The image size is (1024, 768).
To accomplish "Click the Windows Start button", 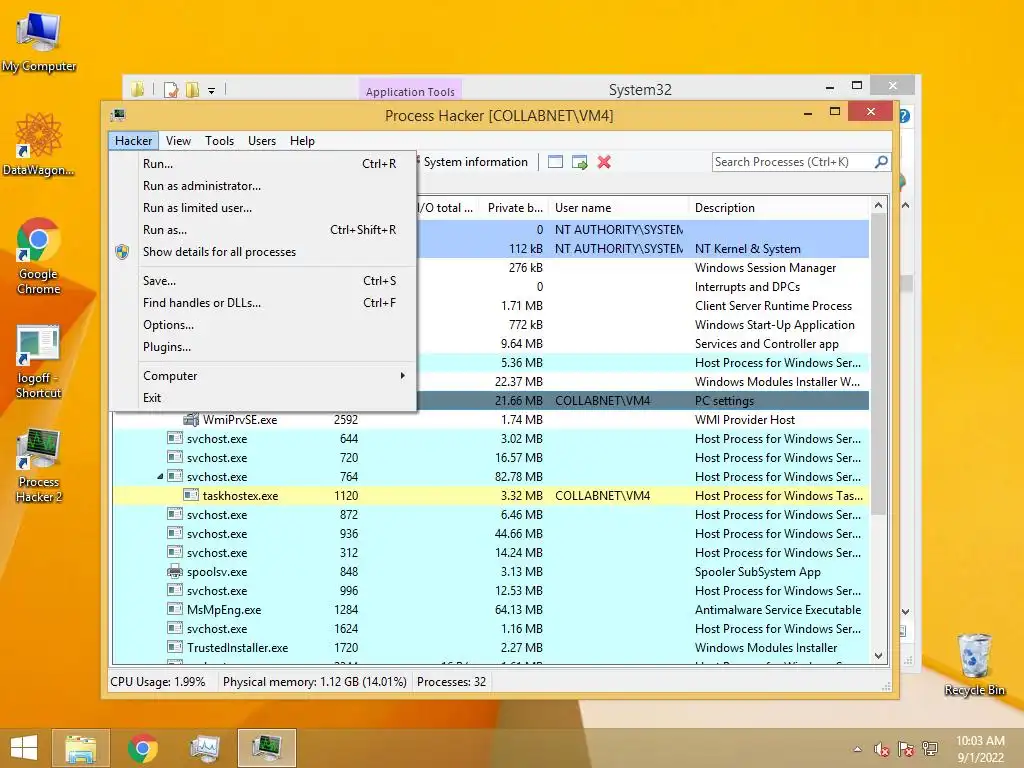I will 24,748.
